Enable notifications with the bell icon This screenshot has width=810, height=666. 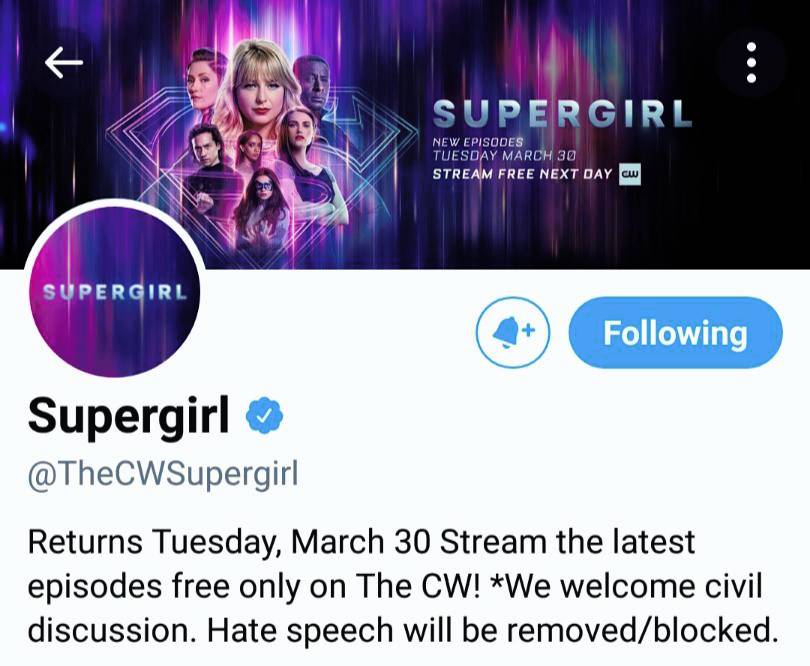click(512, 332)
